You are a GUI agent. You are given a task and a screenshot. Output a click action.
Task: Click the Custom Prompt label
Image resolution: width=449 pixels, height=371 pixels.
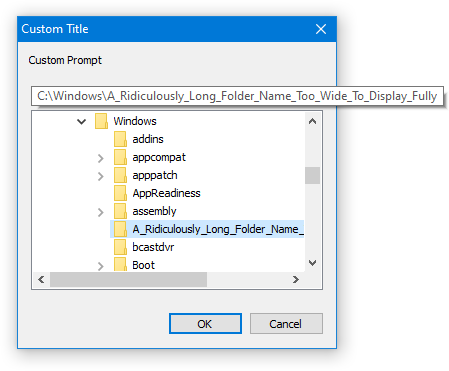65,60
